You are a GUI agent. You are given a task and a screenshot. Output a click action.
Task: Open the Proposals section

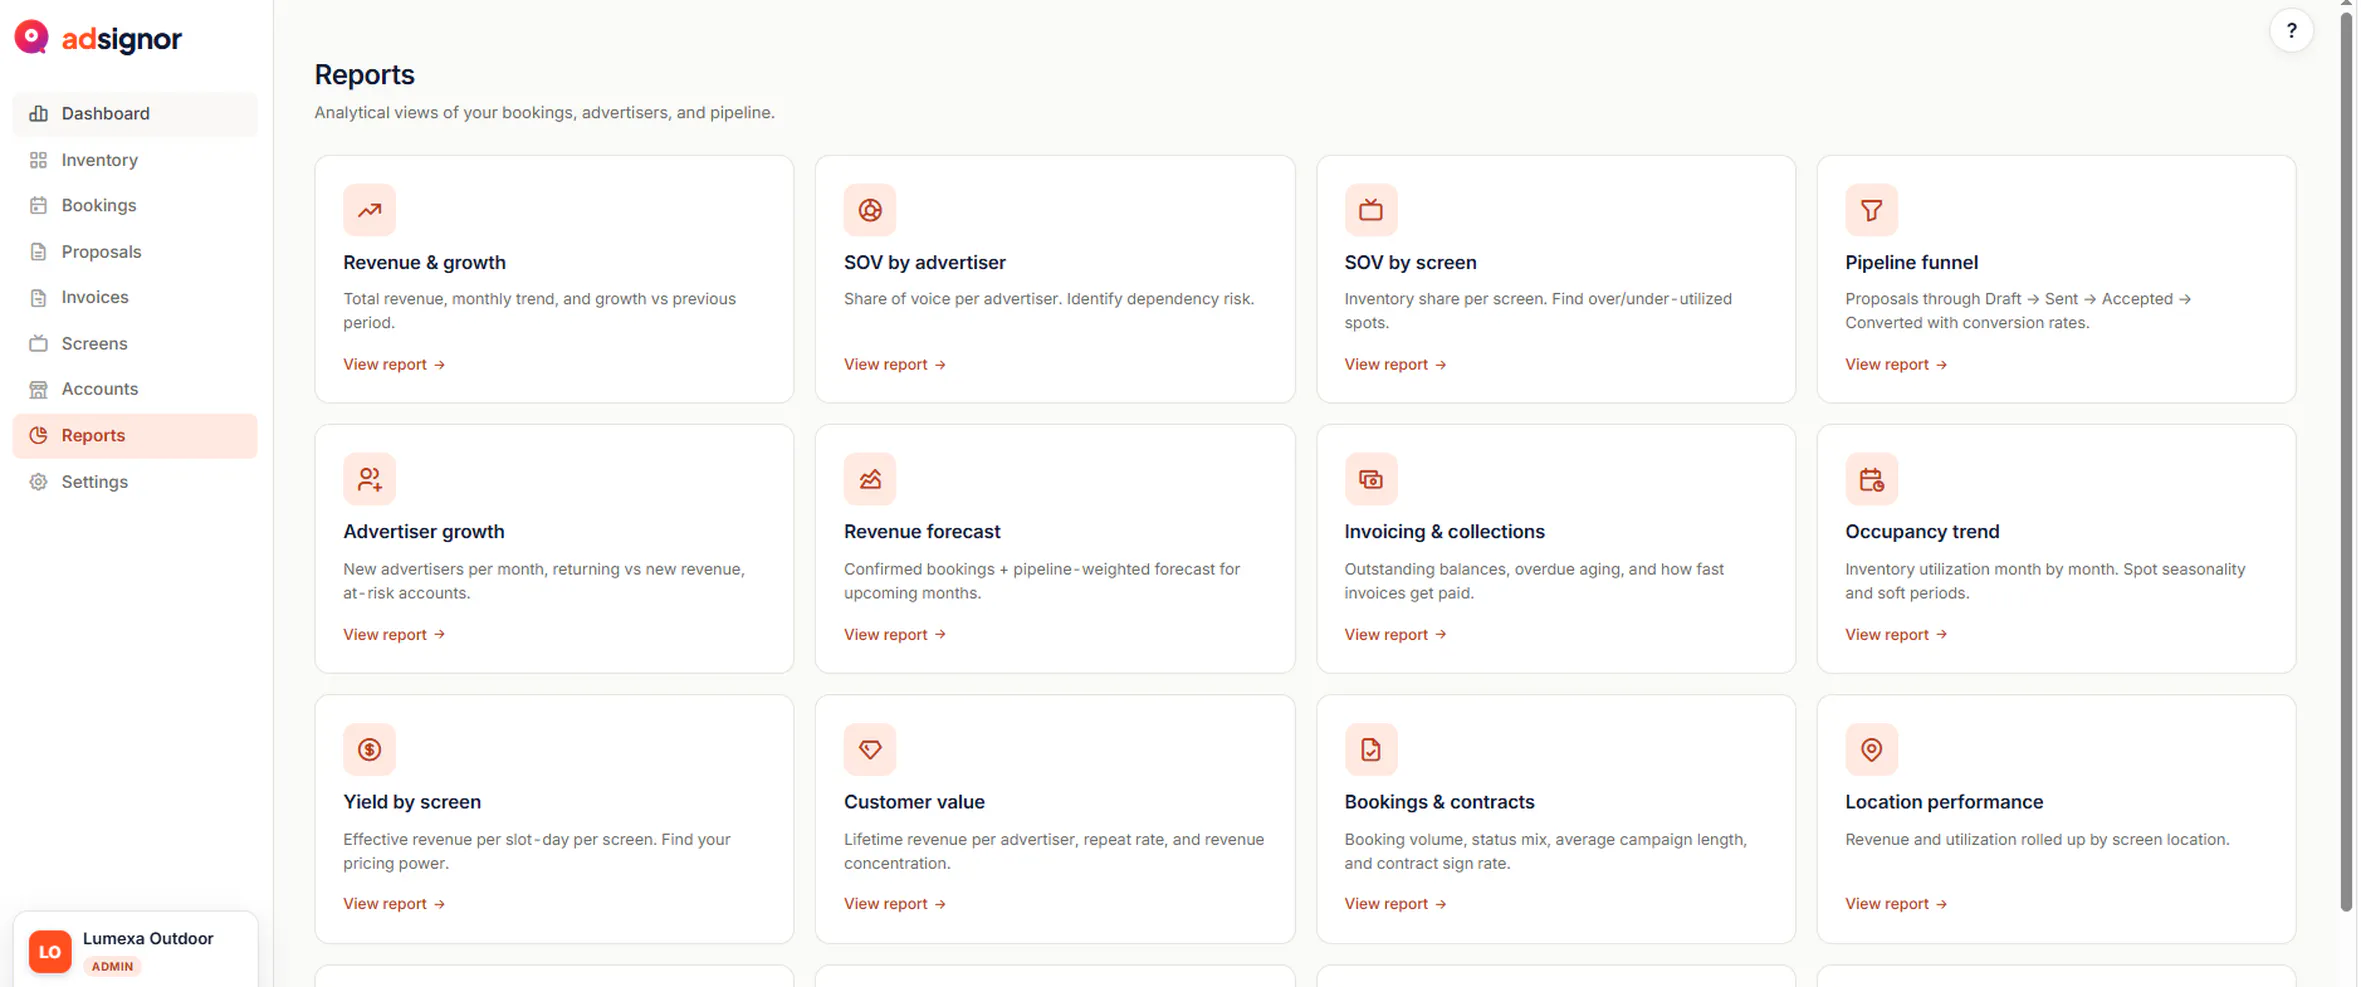[x=135, y=251]
